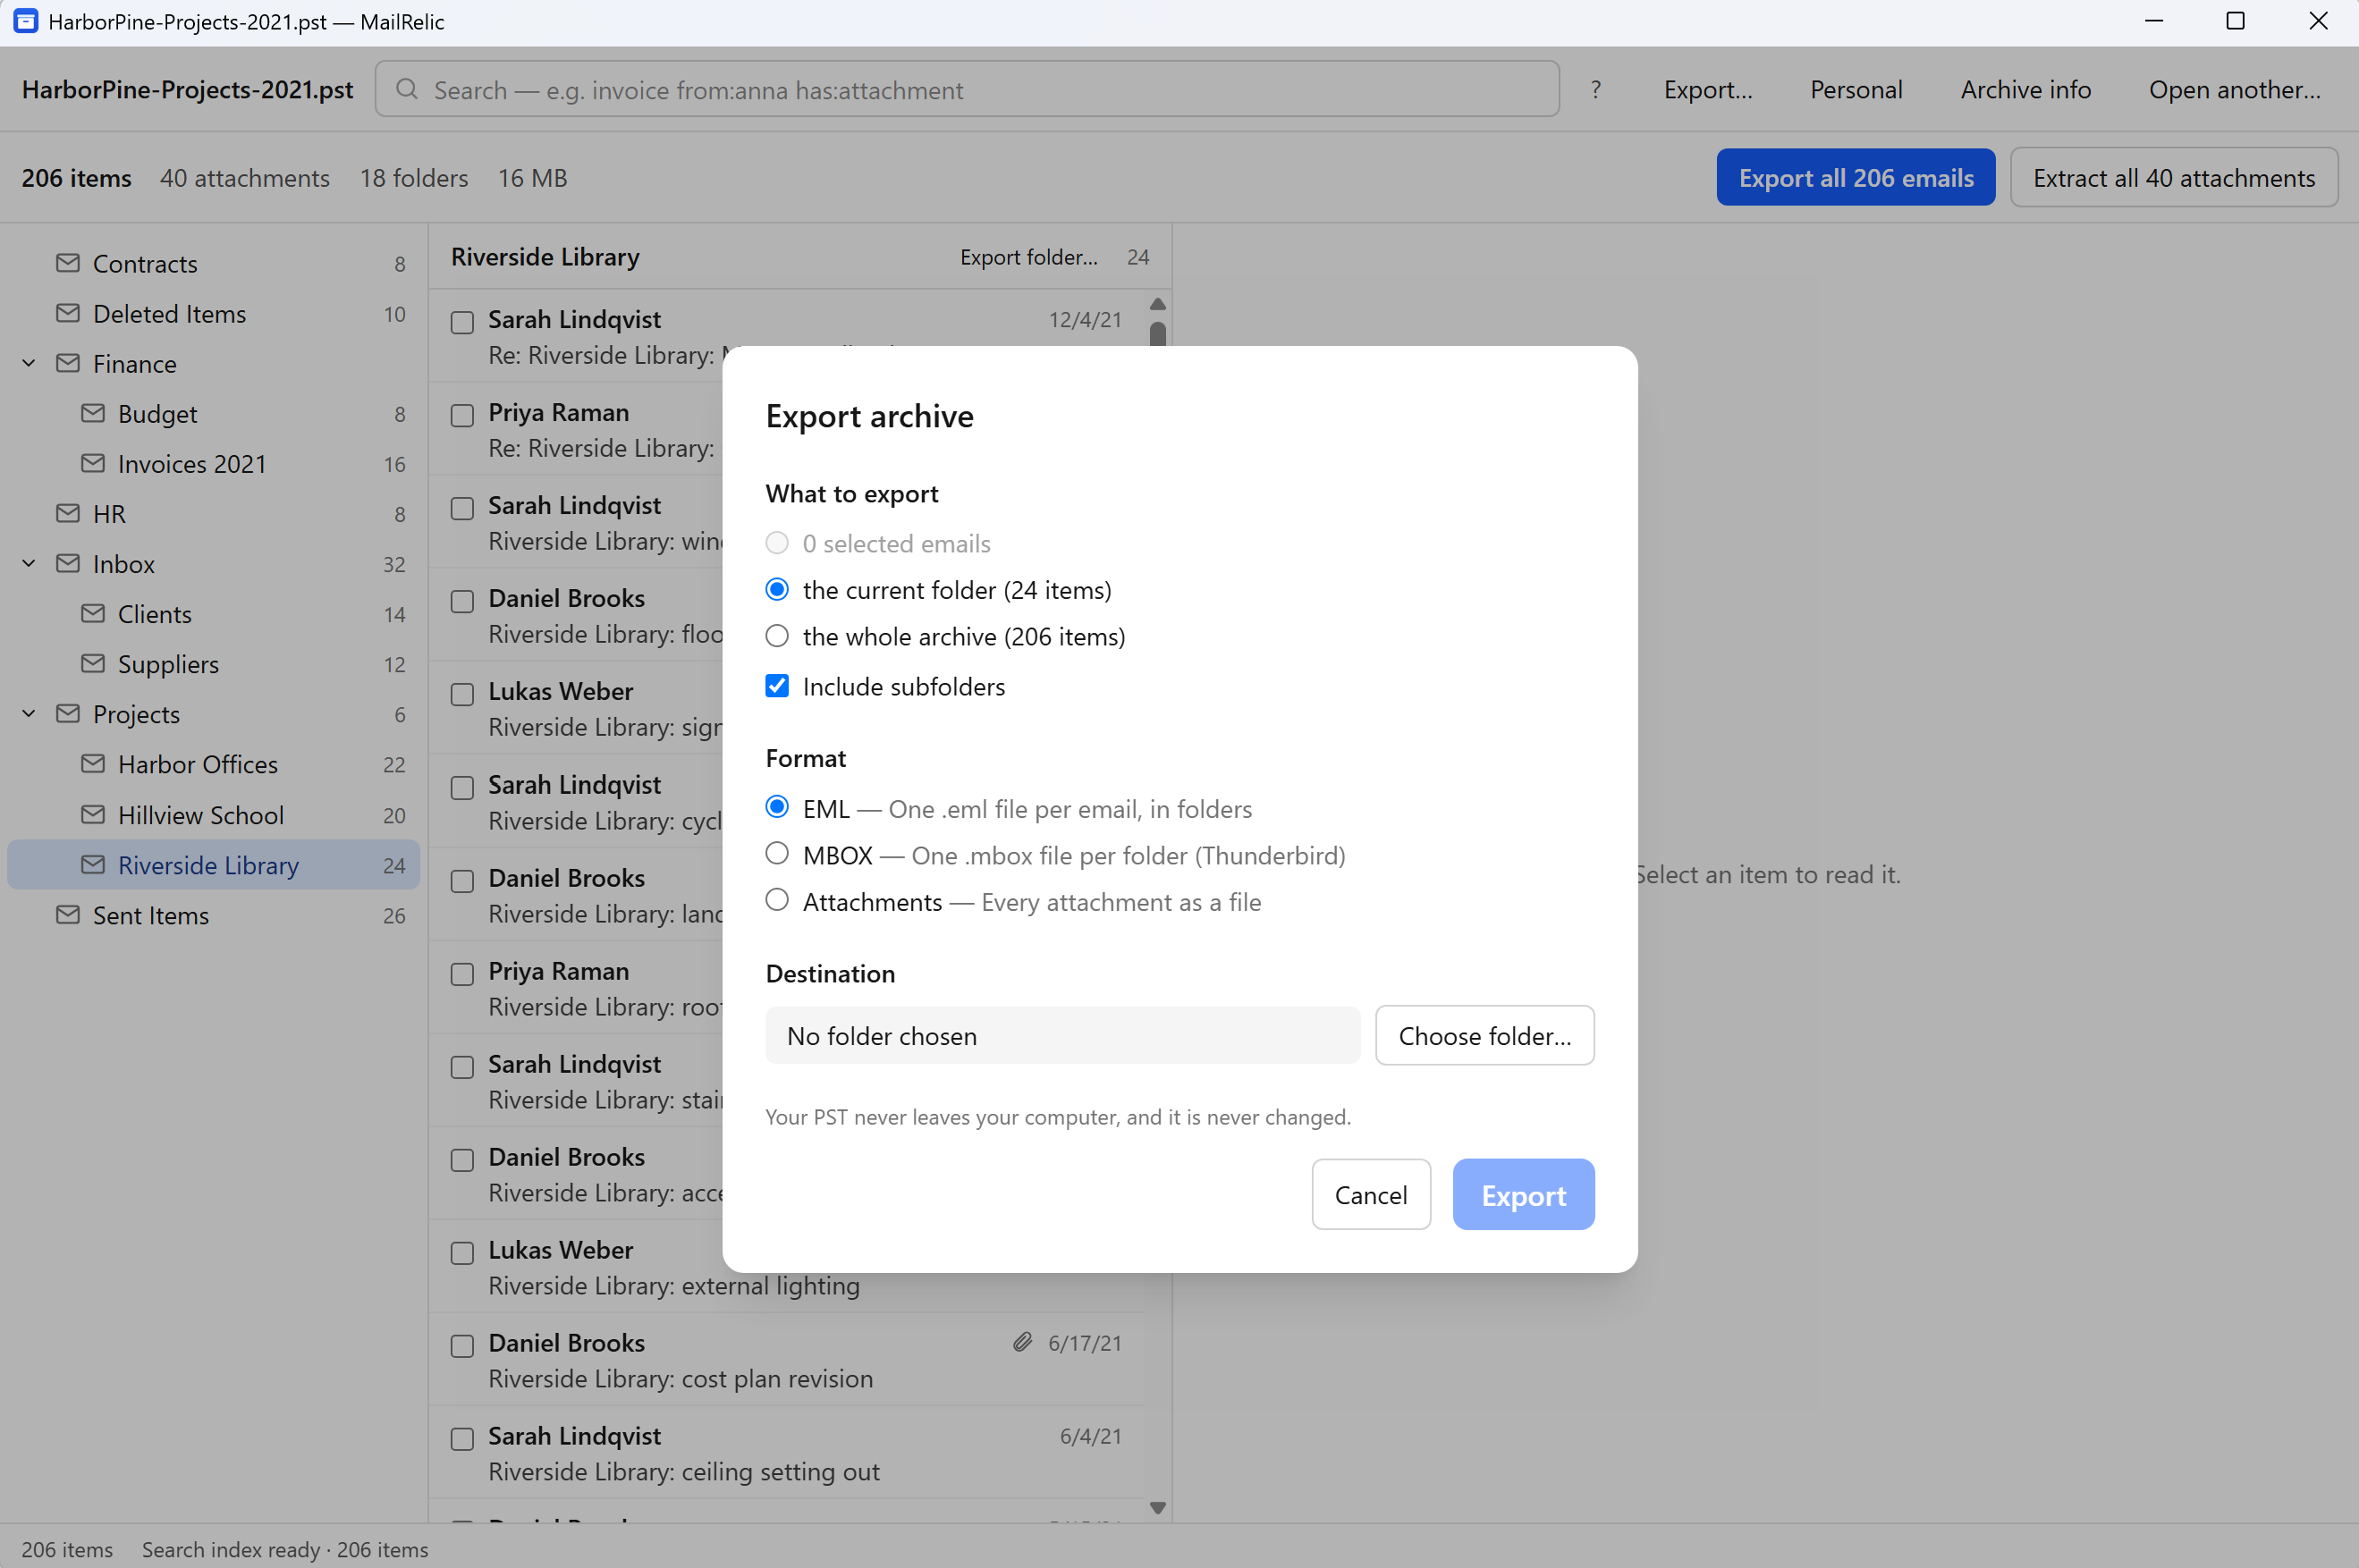Click the Finance folder envelope icon
The image size is (2359, 1568).
coord(68,363)
